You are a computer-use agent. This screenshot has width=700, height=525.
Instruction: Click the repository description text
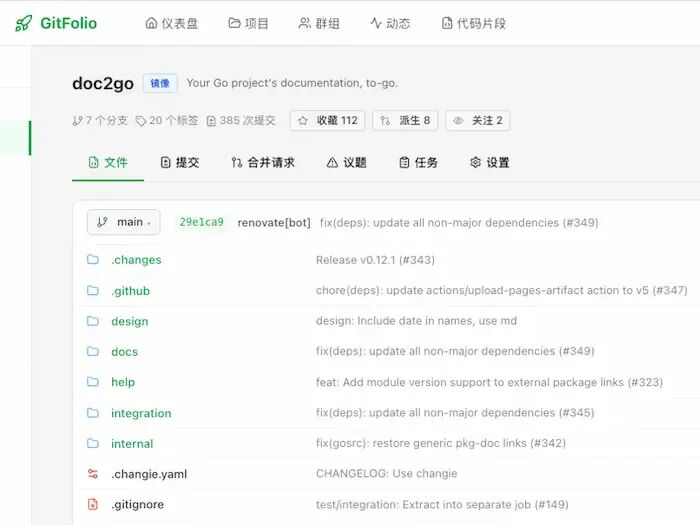292,83
